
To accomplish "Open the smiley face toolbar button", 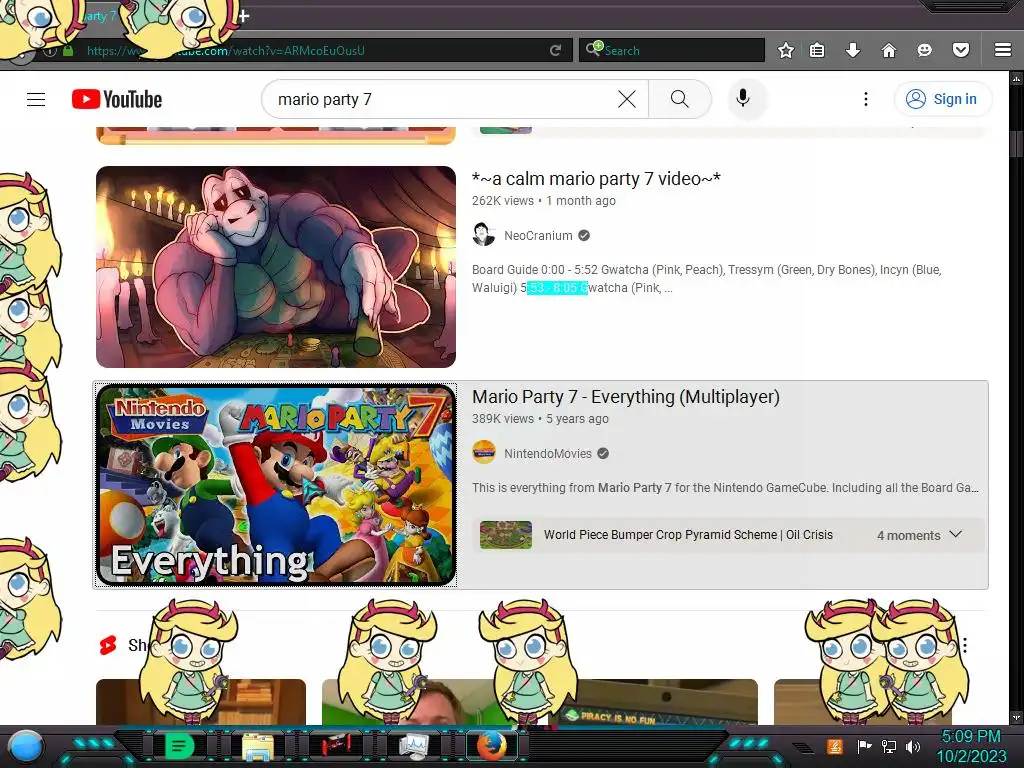I will tap(925, 50).
